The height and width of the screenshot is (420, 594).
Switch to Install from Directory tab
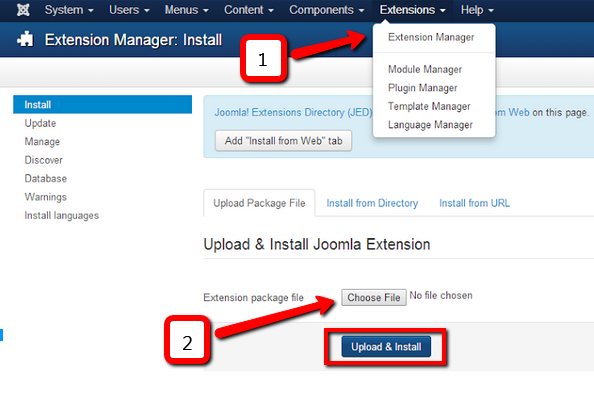[372, 203]
